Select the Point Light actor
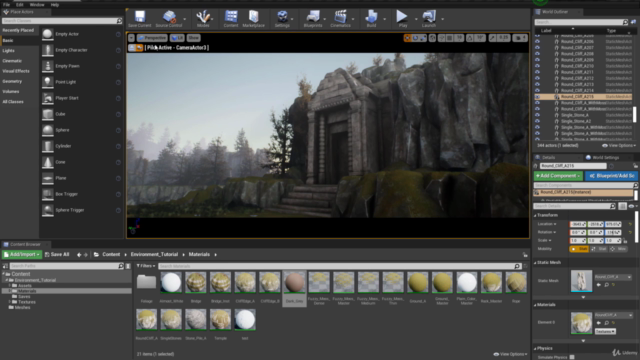The height and width of the screenshot is (360, 640). point(81,82)
